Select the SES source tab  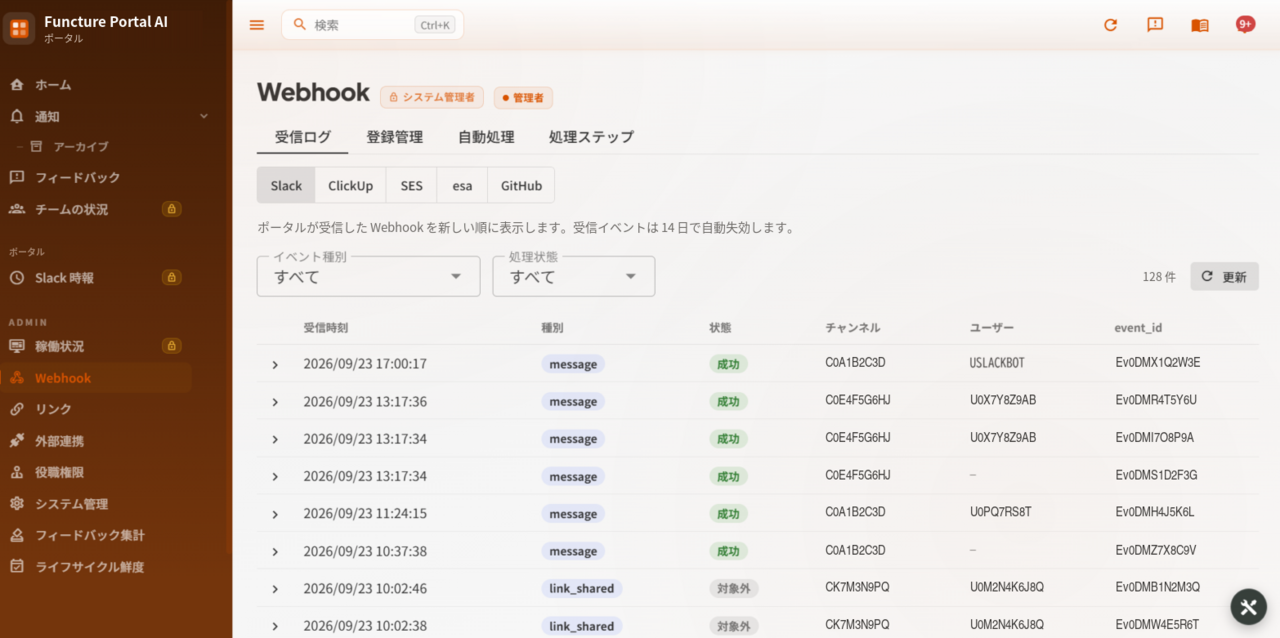[412, 185]
